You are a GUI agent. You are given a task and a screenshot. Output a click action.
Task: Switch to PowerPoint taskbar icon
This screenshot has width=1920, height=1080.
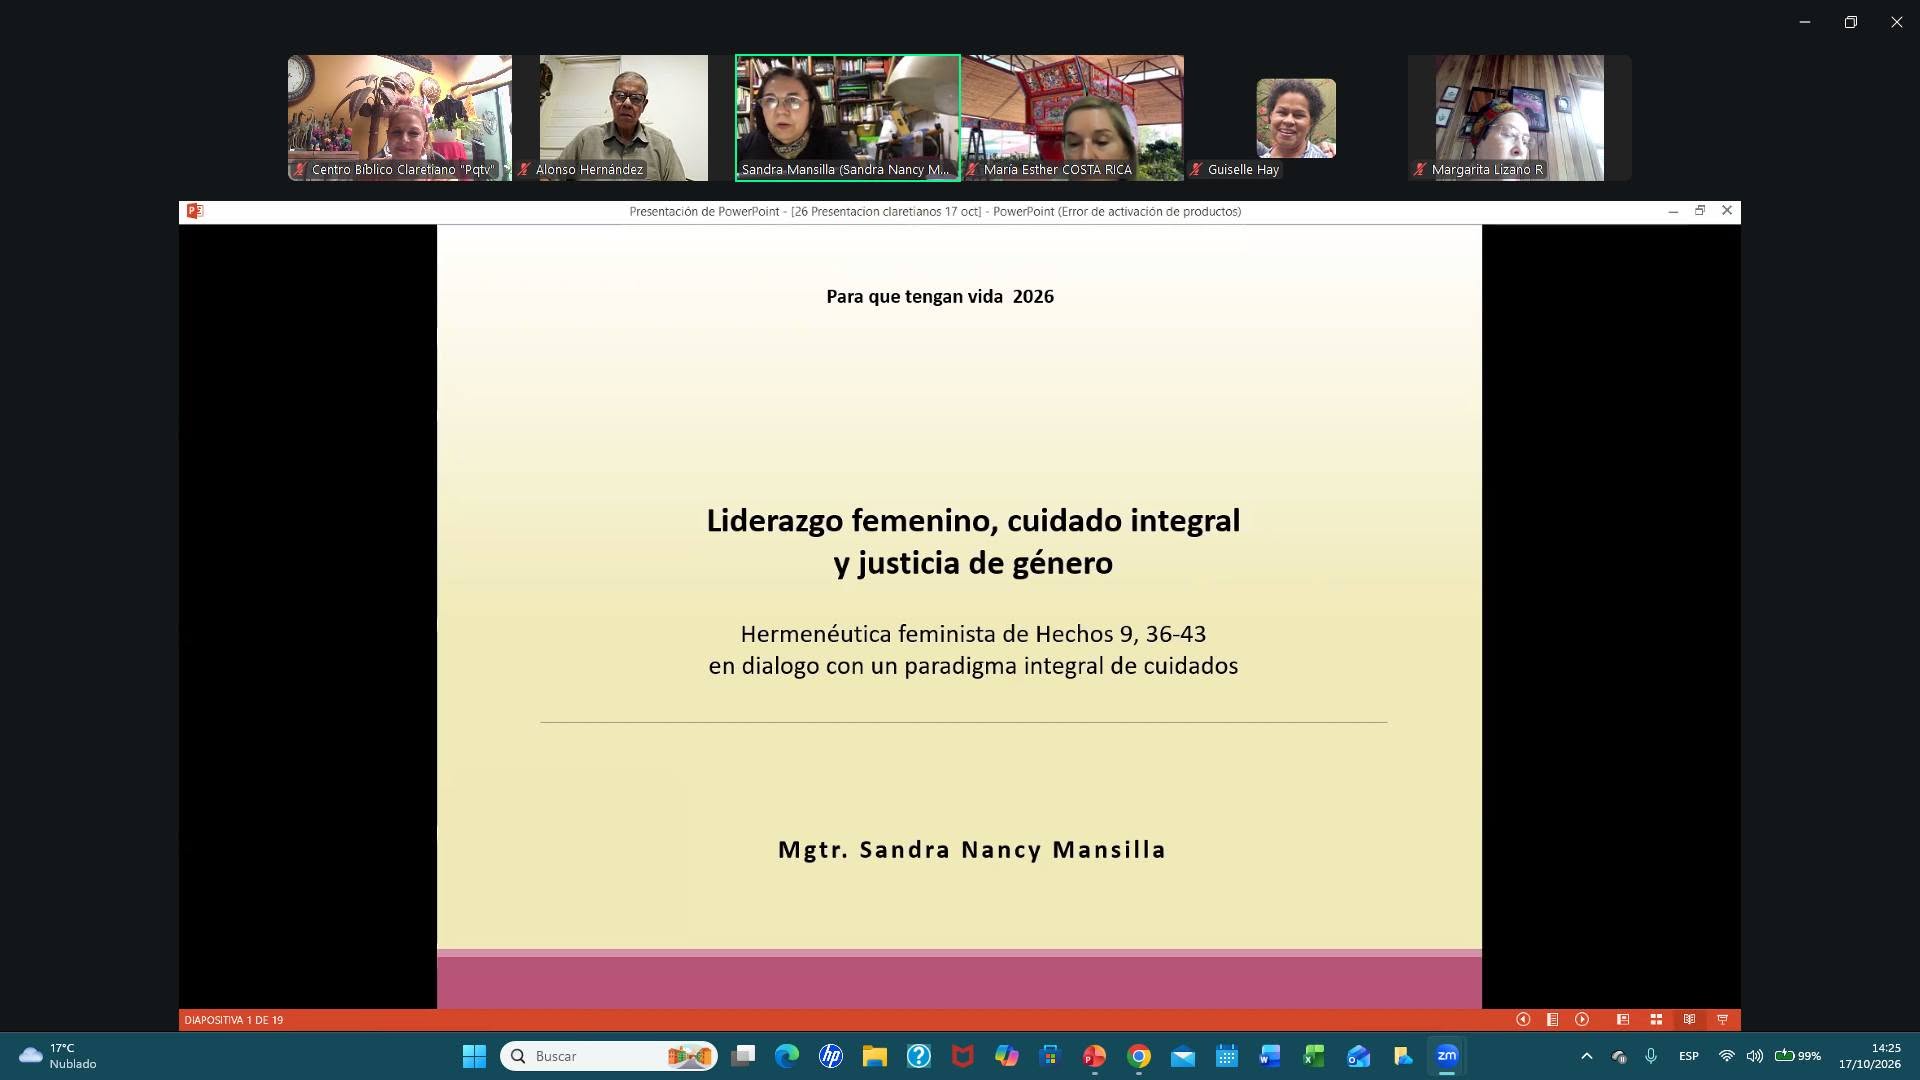pyautogui.click(x=1094, y=1056)
